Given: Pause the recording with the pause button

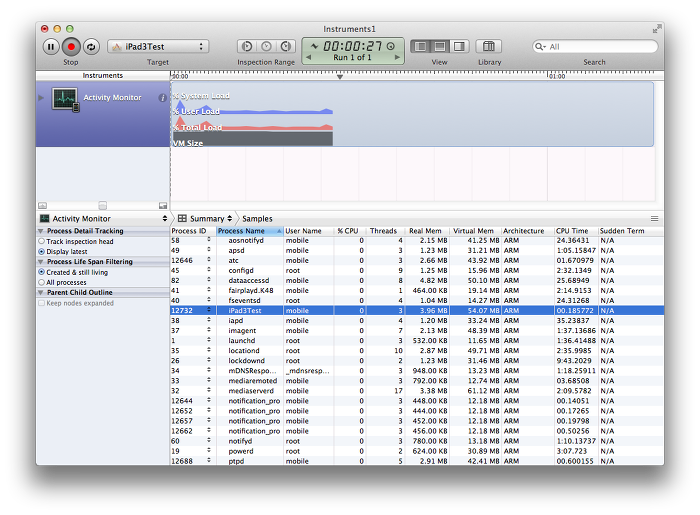Looking at the screenshot, I should pyautogui.click(x=51, y=47).
